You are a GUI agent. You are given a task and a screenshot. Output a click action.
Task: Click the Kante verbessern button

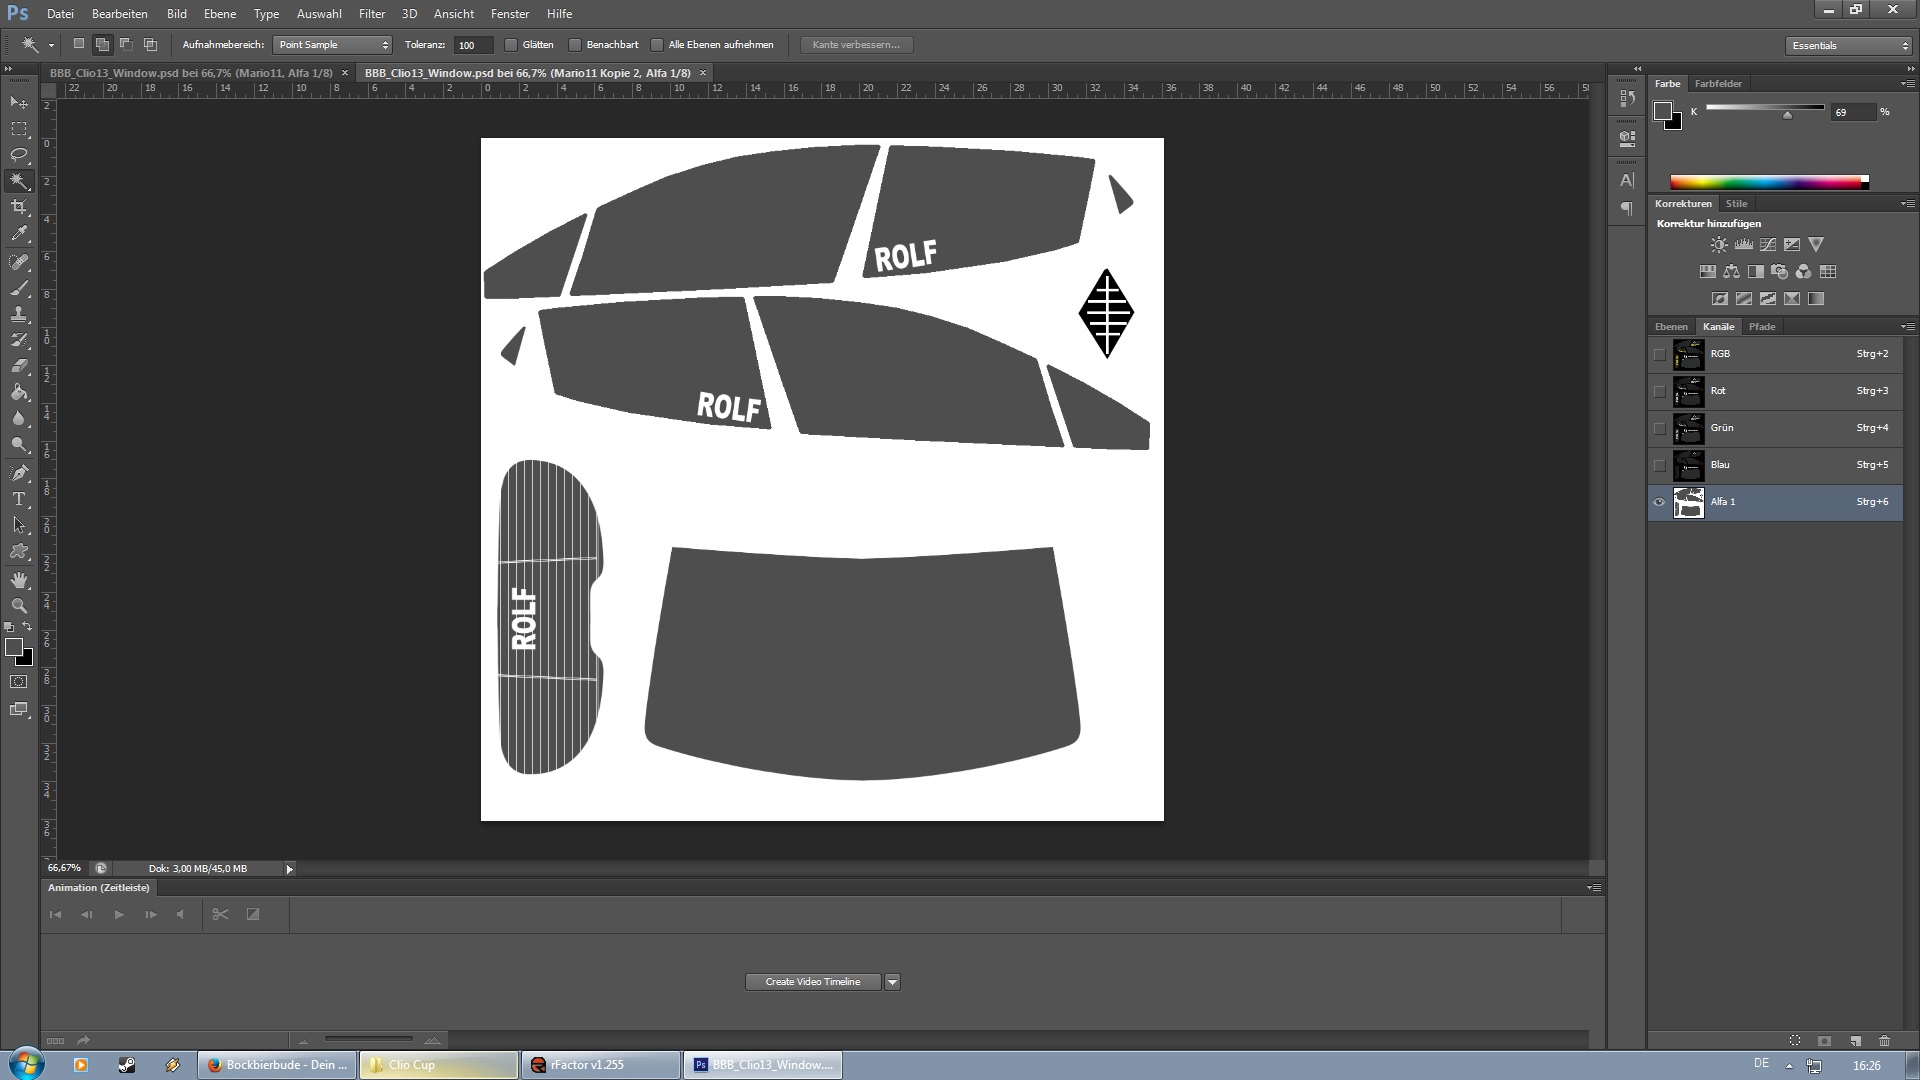coord(856,45)
